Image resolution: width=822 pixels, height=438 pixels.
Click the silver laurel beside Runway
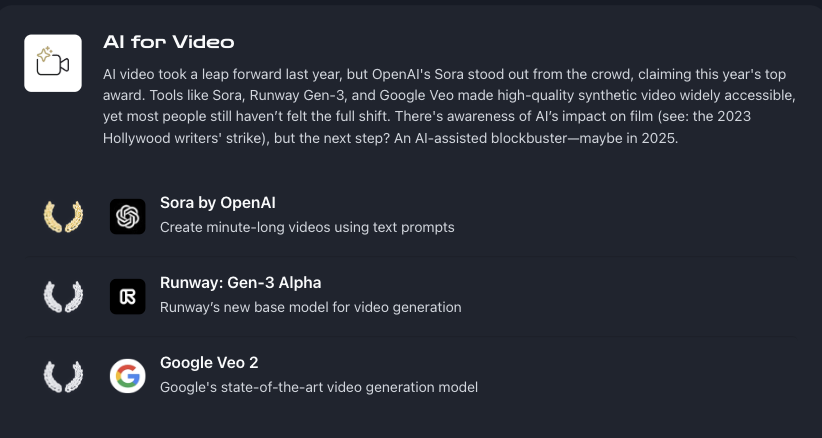coord(63,297)
